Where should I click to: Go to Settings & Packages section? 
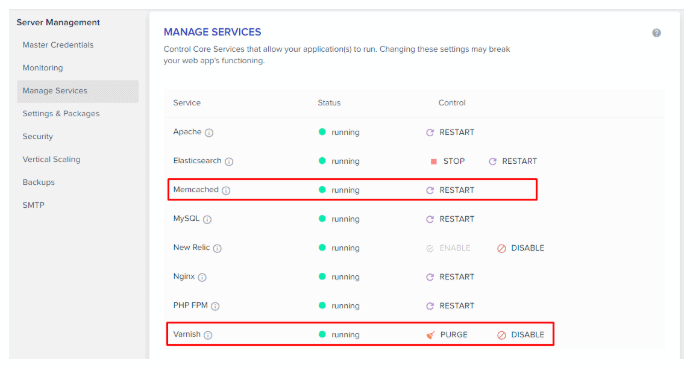click(x=61, y=114)
